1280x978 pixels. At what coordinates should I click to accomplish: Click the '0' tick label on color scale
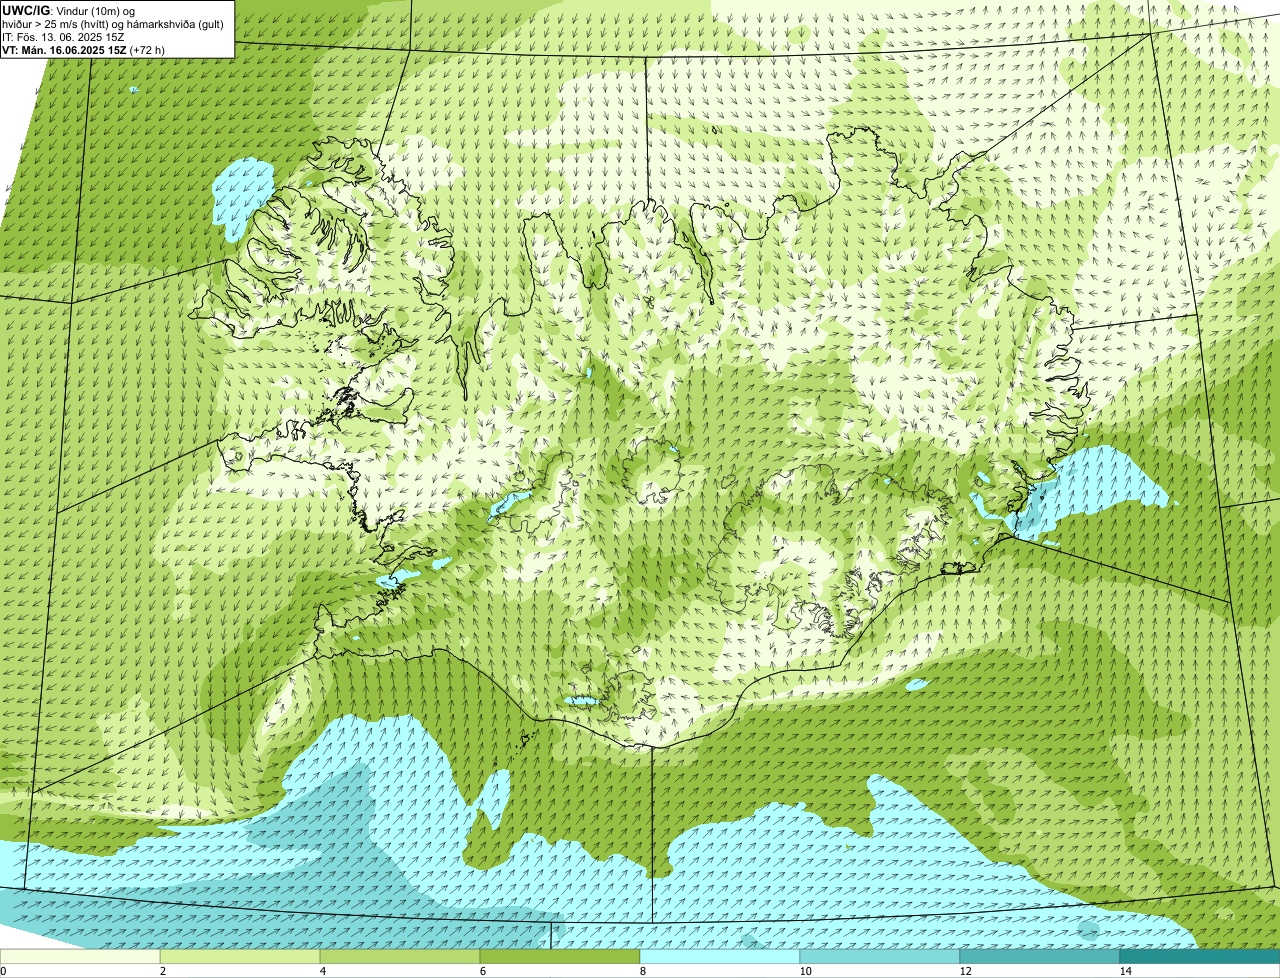pyautogui.click(x=3, y=971)
